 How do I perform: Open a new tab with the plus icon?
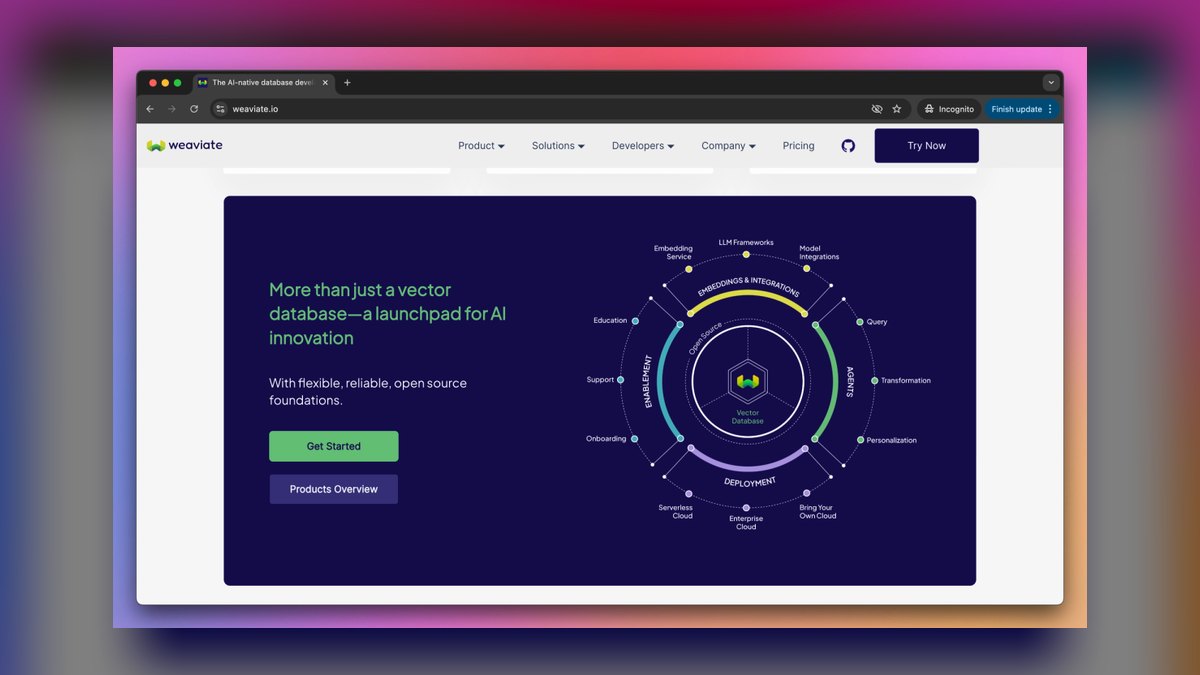point(347,83)
